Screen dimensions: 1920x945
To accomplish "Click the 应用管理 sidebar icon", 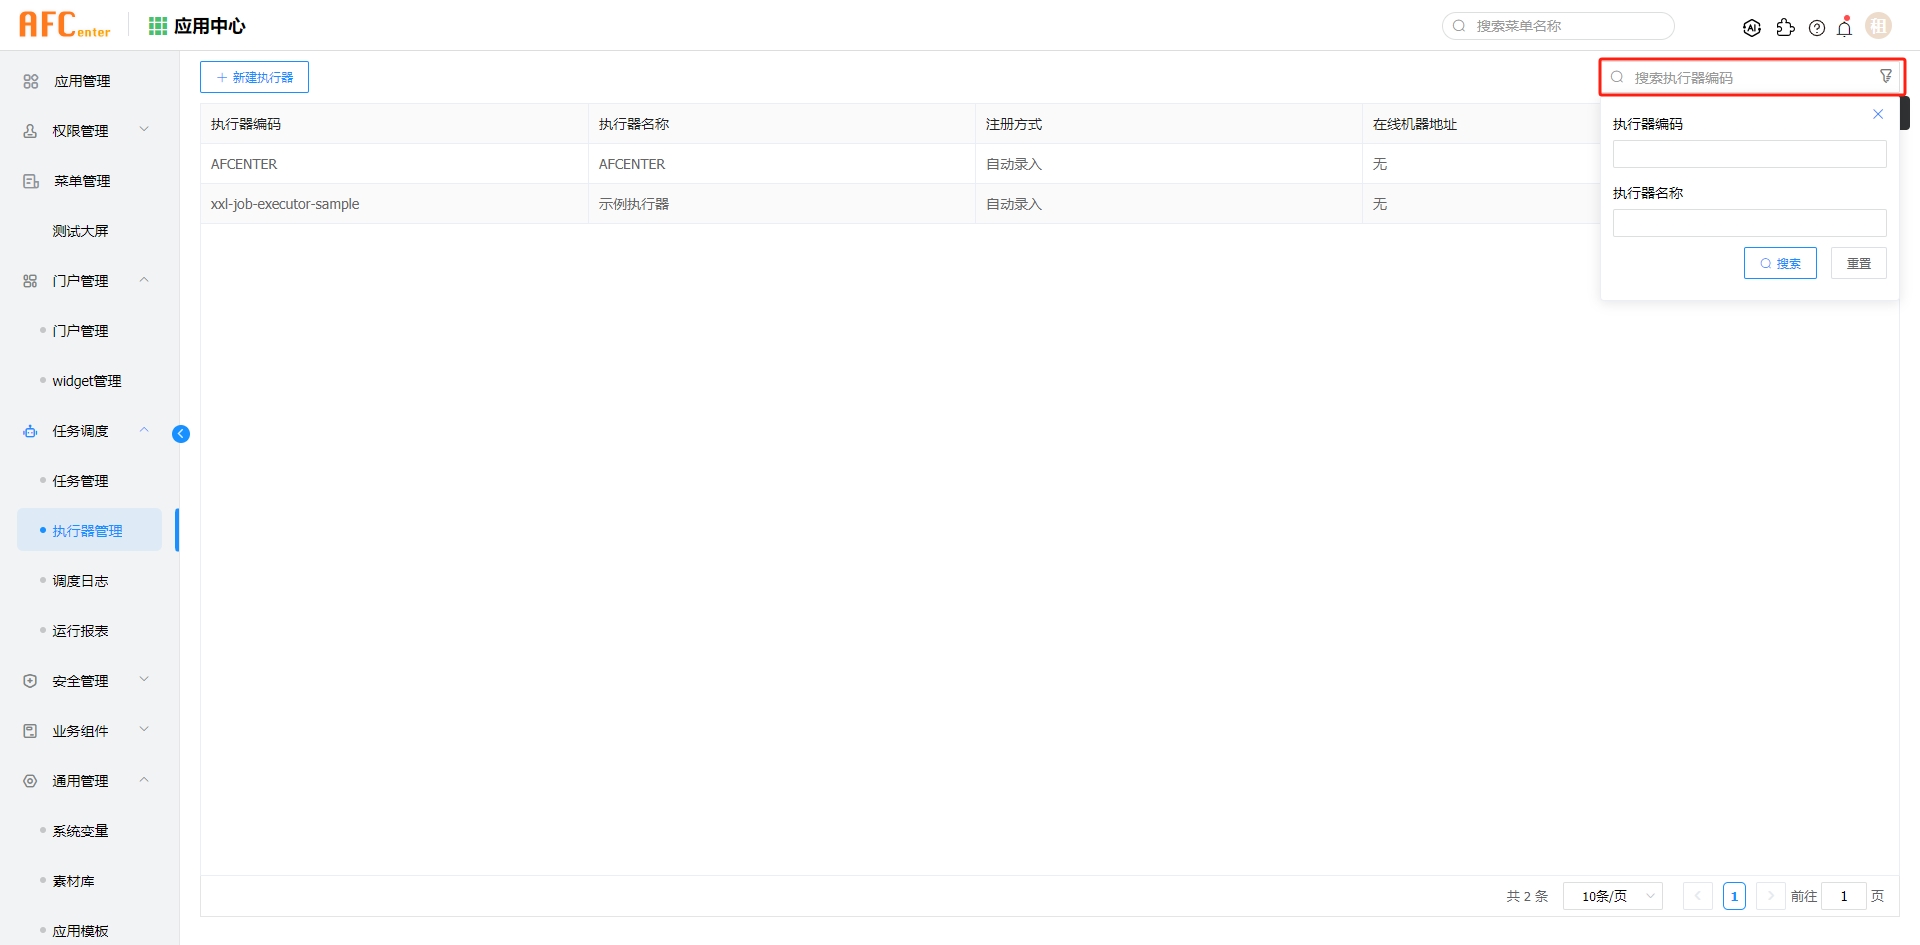I will 31,81.
